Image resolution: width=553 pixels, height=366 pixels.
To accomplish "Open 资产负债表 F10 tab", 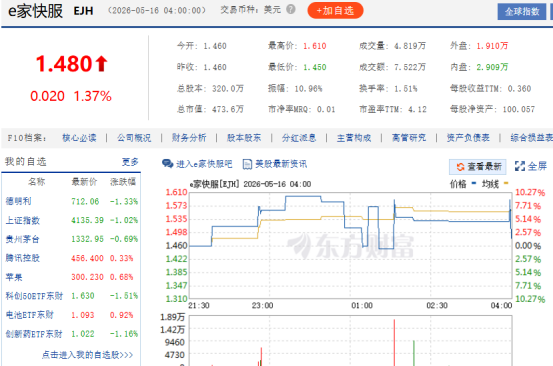I will click(x=468, y=138).
